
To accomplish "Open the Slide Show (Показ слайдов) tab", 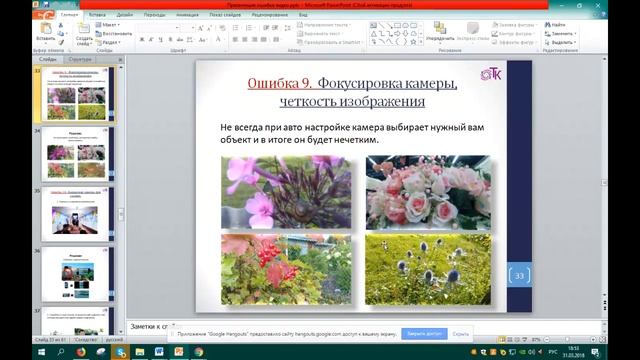I will tap(225, 15).
